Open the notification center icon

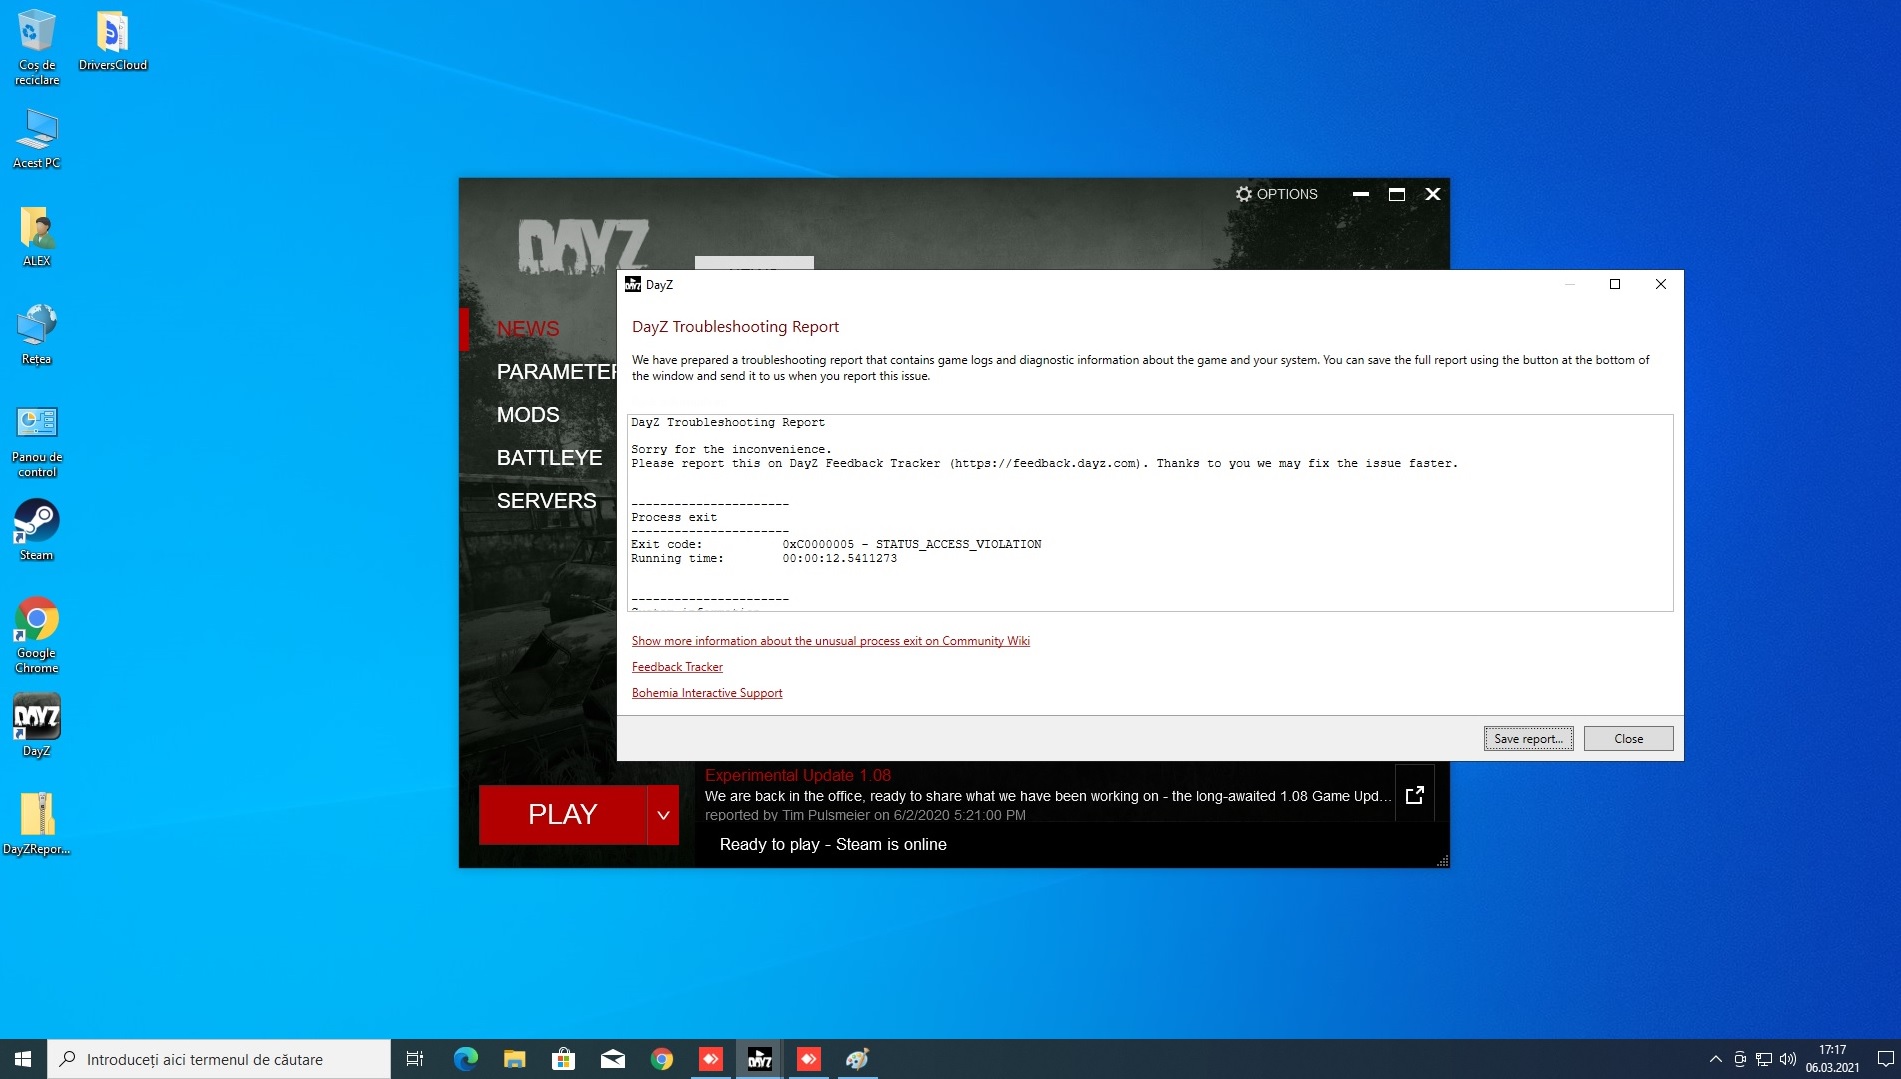pyautogui.click(x=1885, y=1059)
